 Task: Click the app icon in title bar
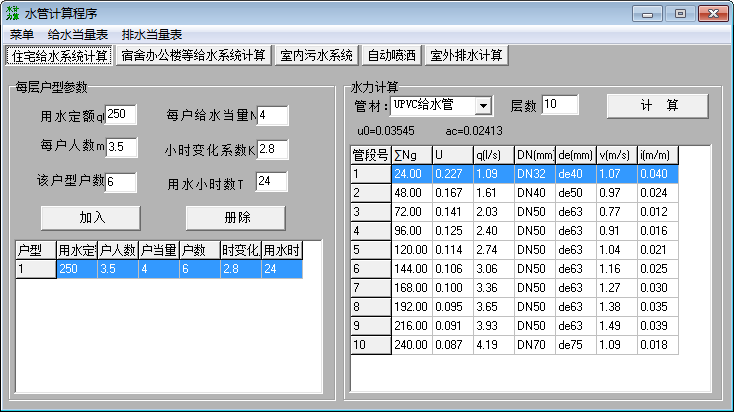pyautogui.click(x=13, y=13)
